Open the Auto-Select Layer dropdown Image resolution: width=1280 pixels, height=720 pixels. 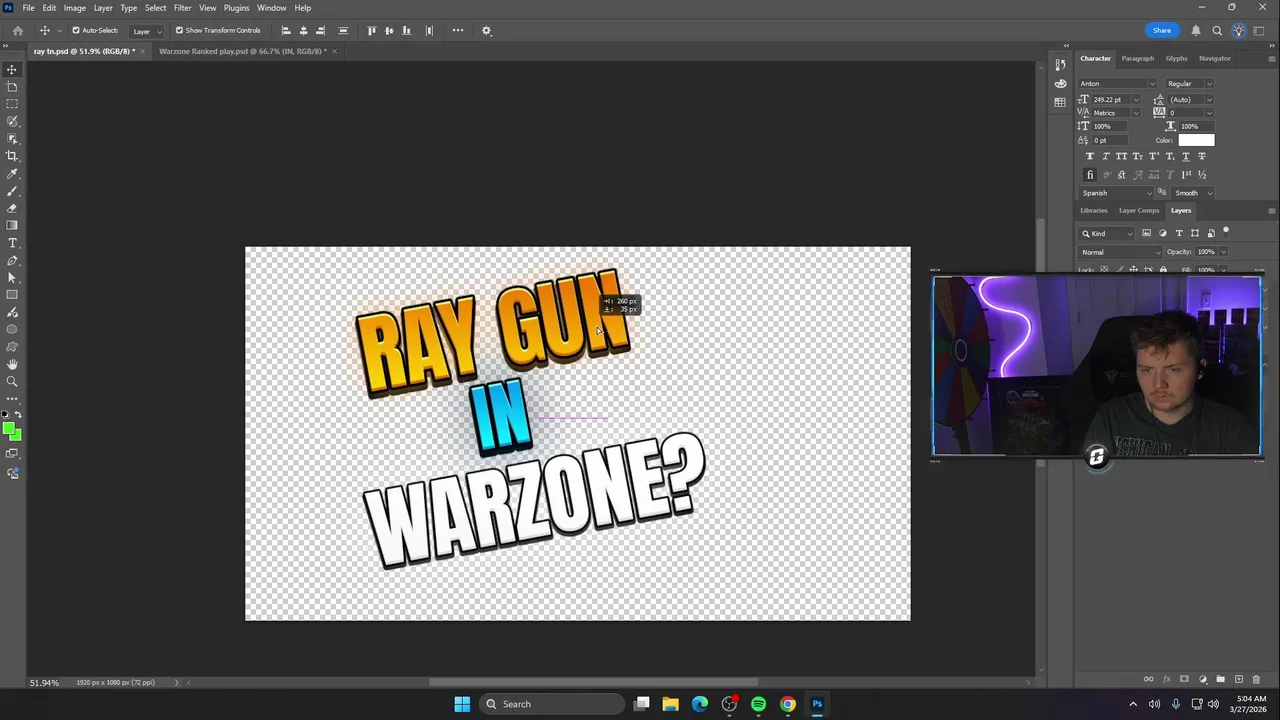[146, 31]
